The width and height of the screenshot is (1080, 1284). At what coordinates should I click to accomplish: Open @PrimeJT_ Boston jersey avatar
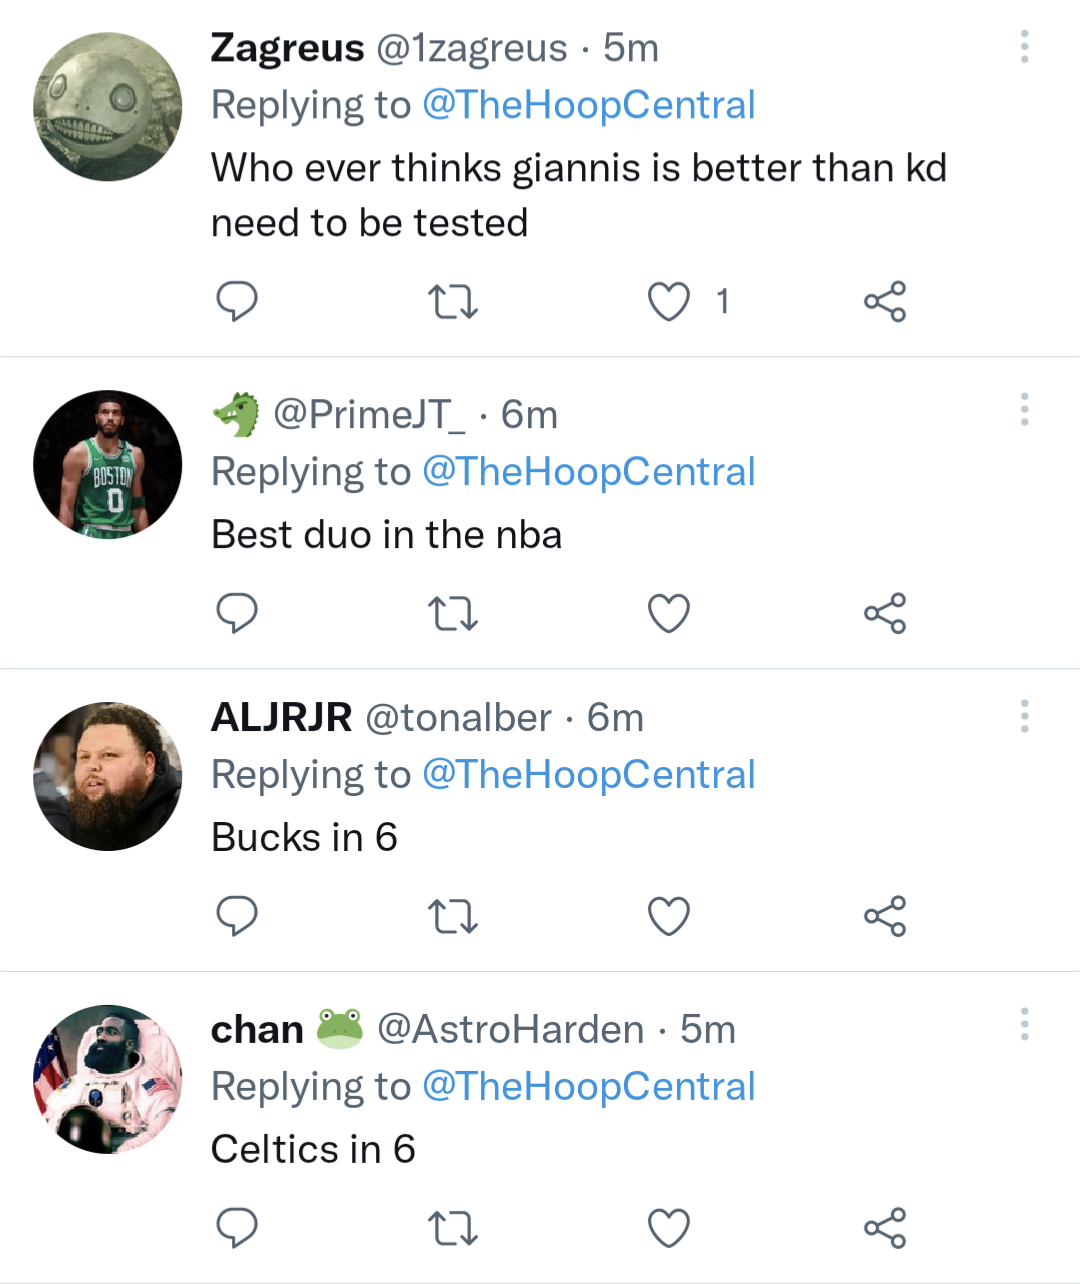pyautogui.click(x=108, y=465)
